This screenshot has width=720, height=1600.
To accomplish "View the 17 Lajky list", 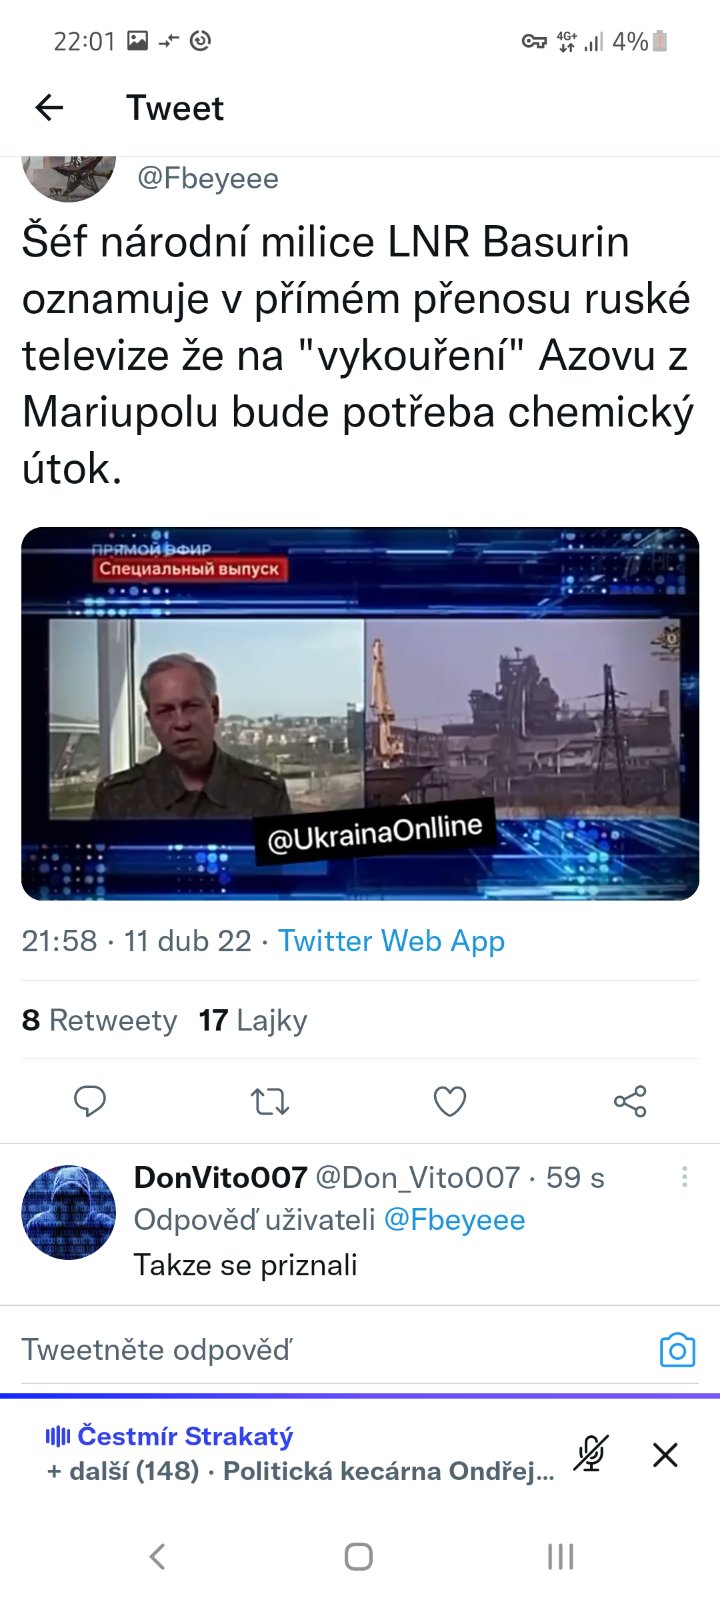I will click(x=253, y=1020).
